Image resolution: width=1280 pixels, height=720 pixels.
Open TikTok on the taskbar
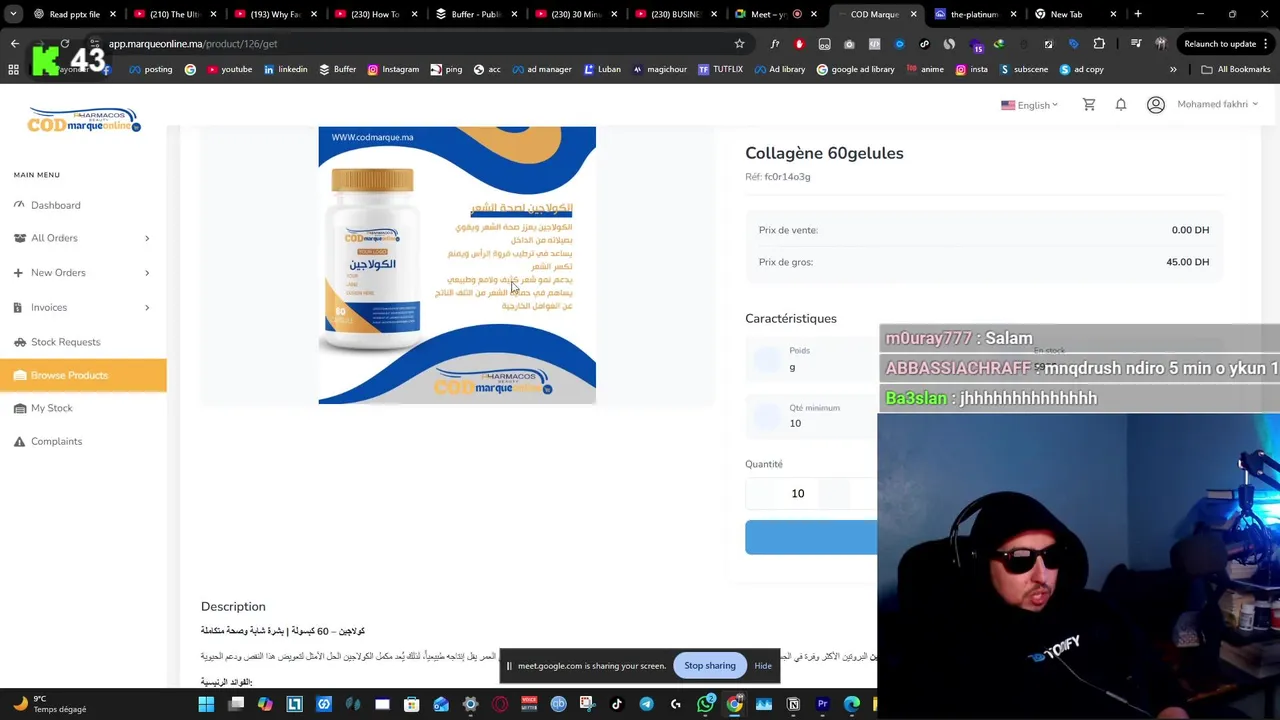point(617,704)
